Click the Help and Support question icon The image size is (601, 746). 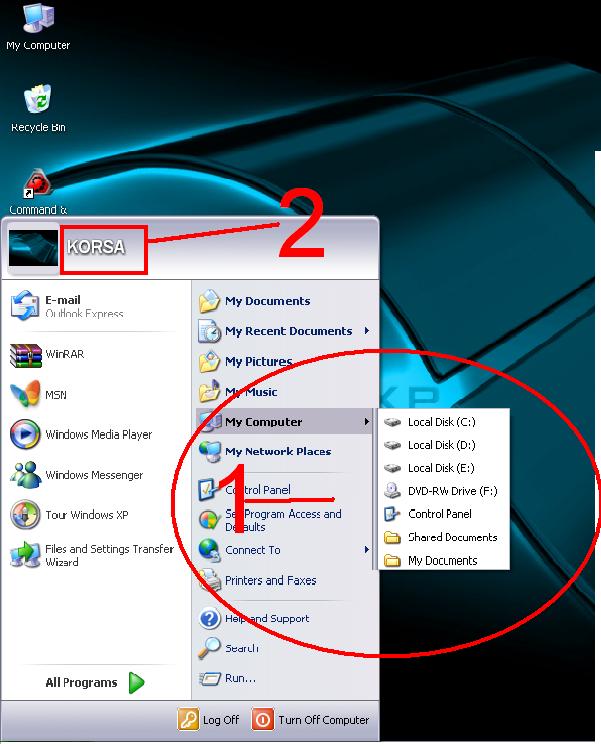(209, 618)
